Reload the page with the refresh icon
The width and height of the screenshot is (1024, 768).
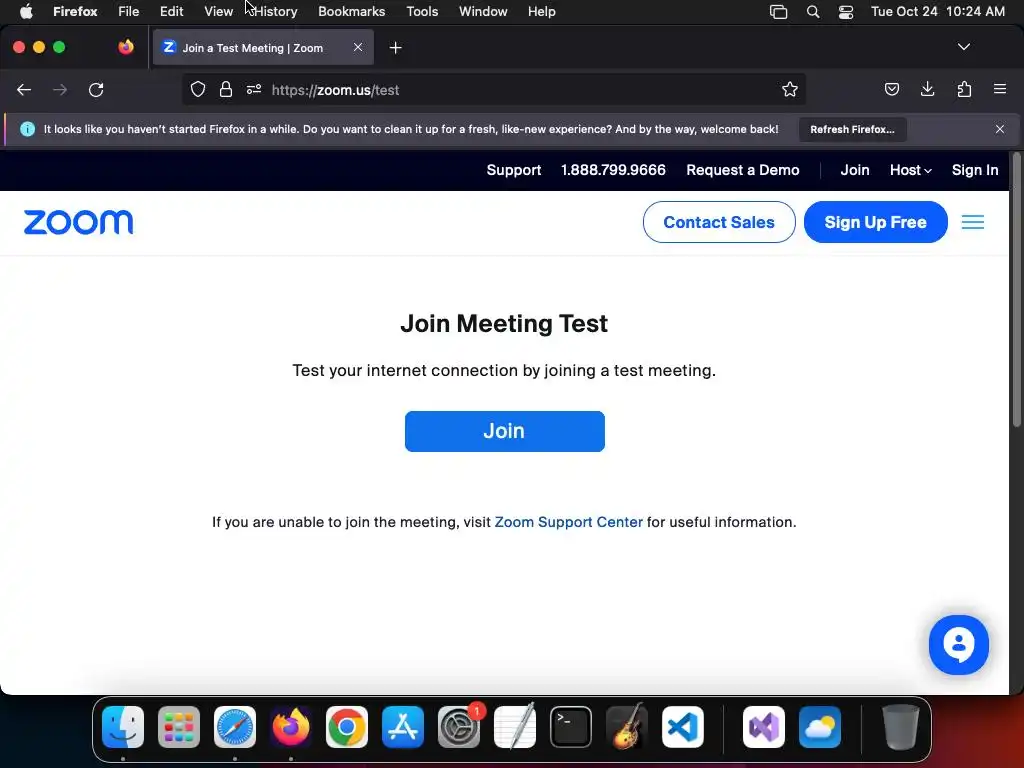96,90
